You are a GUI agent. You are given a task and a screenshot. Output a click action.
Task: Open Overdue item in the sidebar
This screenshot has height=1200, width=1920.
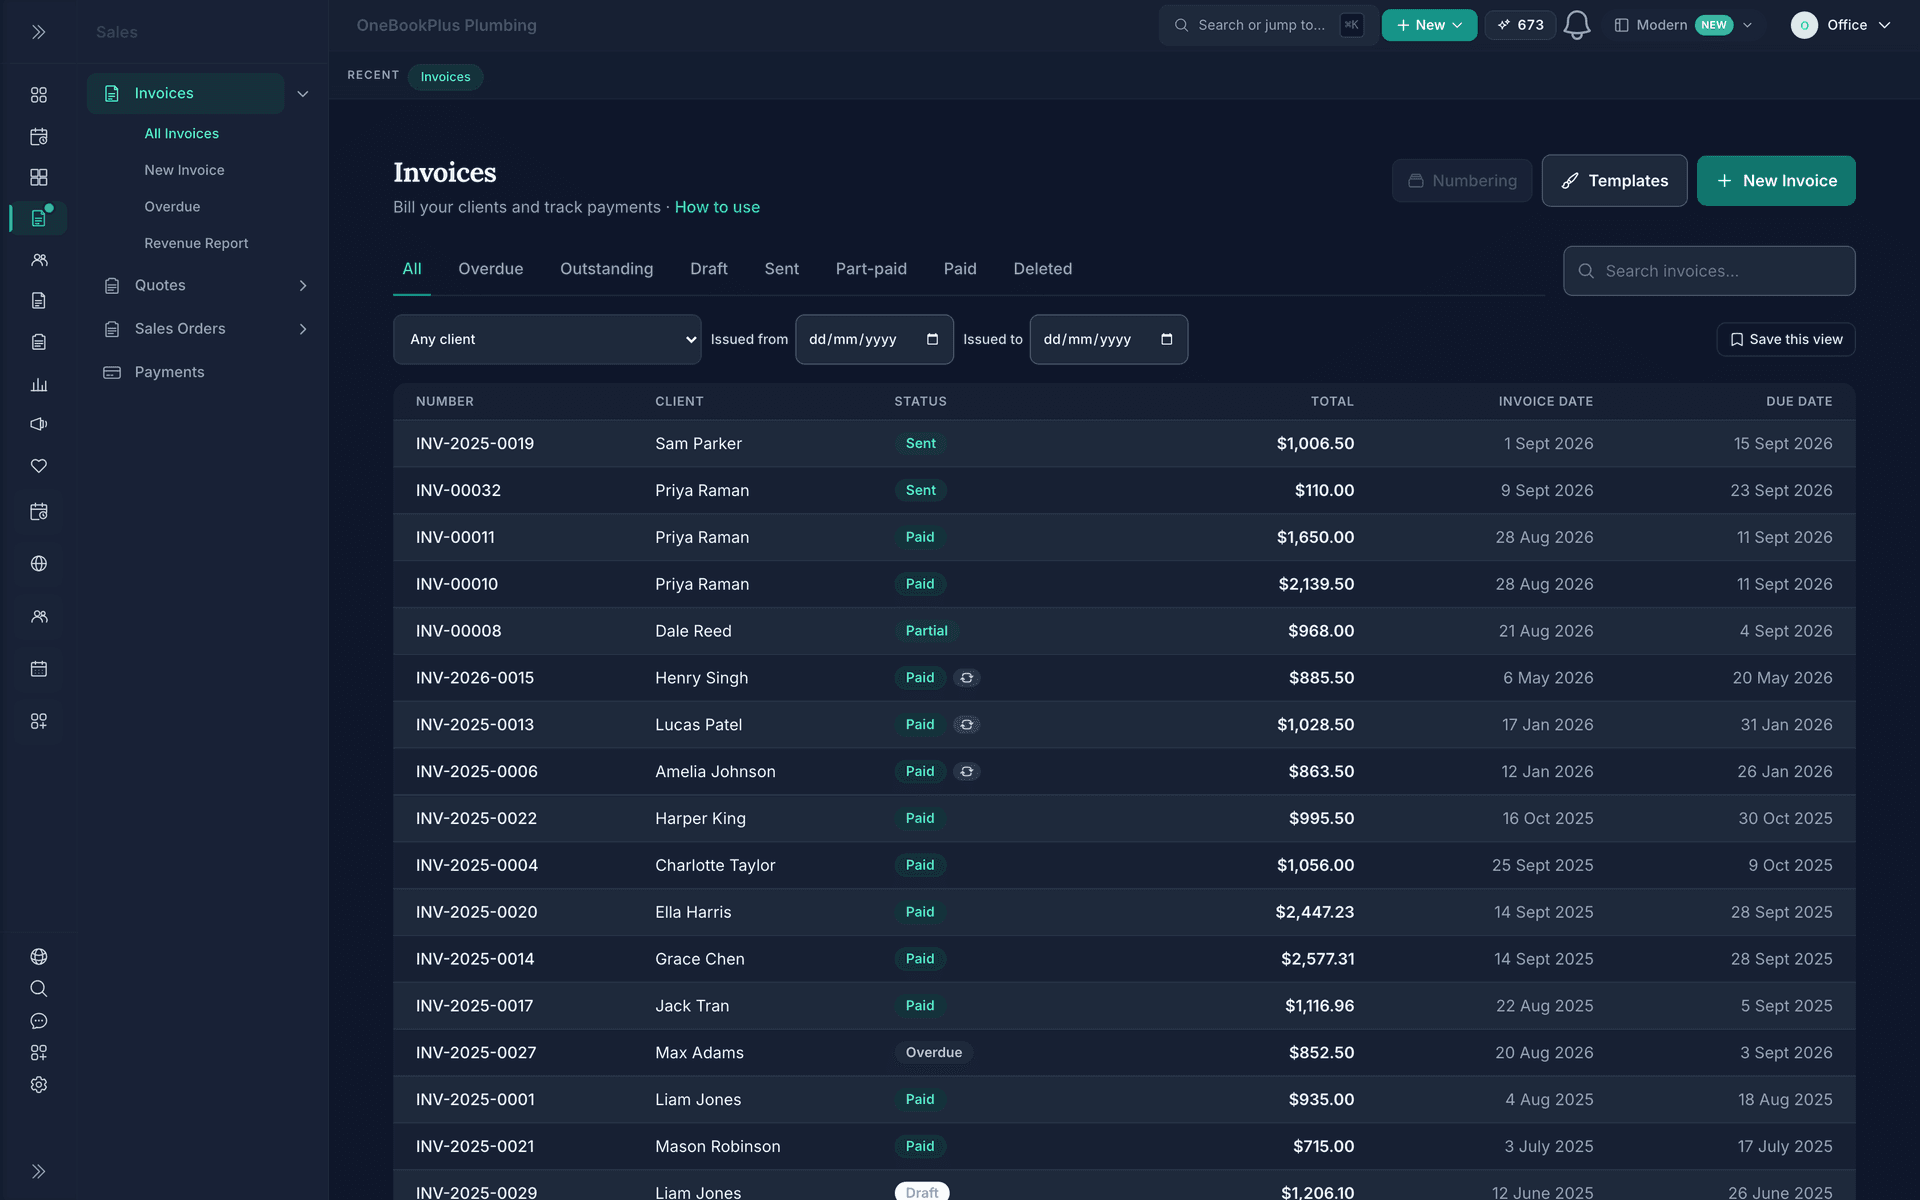[172, 207]
